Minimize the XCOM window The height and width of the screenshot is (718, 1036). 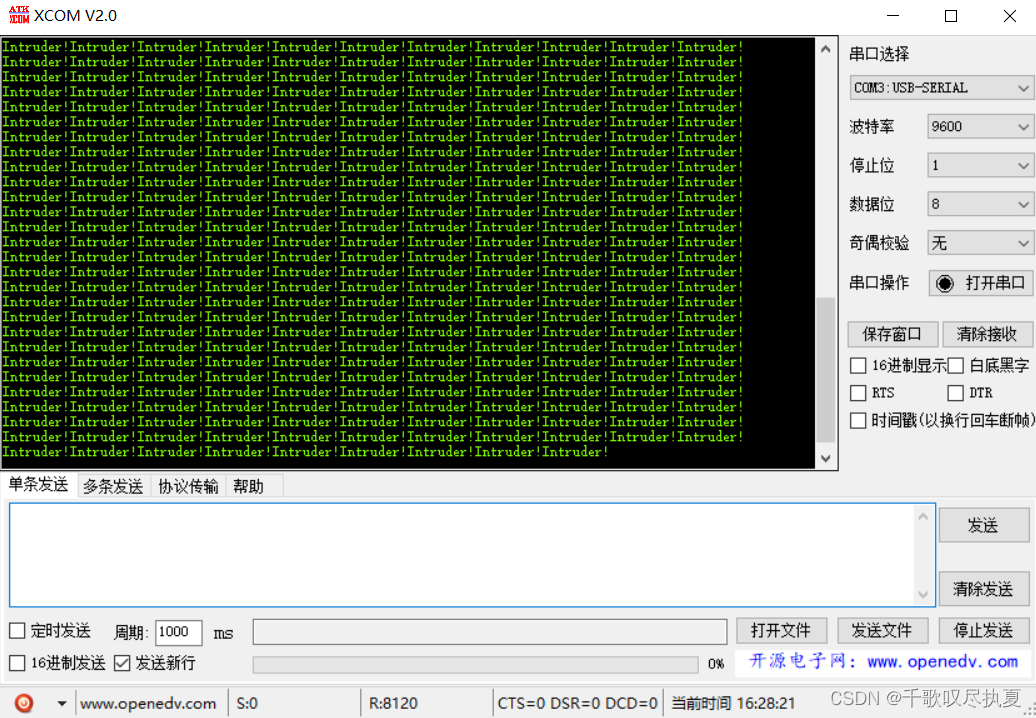click(x=893, y=16)
